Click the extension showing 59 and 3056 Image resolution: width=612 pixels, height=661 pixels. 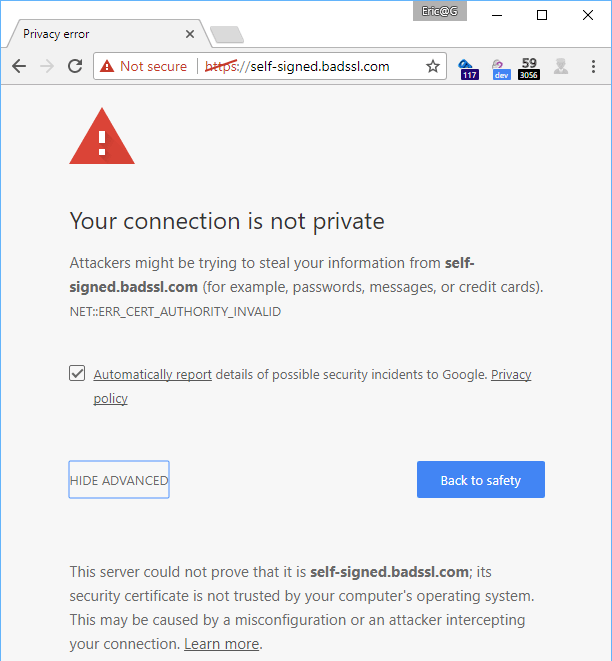(529, 68)
